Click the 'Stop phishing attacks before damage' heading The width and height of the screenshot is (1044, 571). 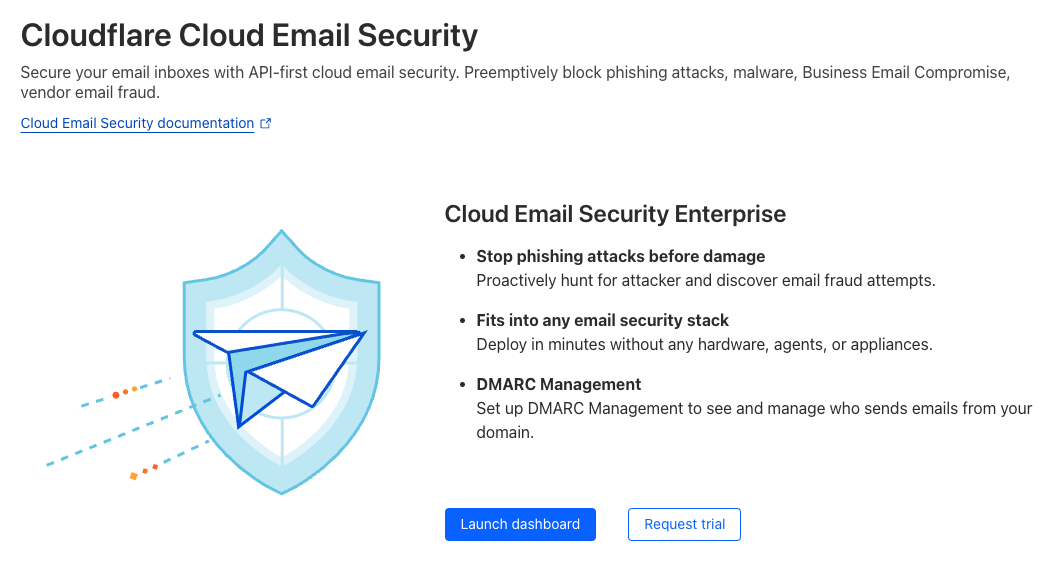point(620,256)
